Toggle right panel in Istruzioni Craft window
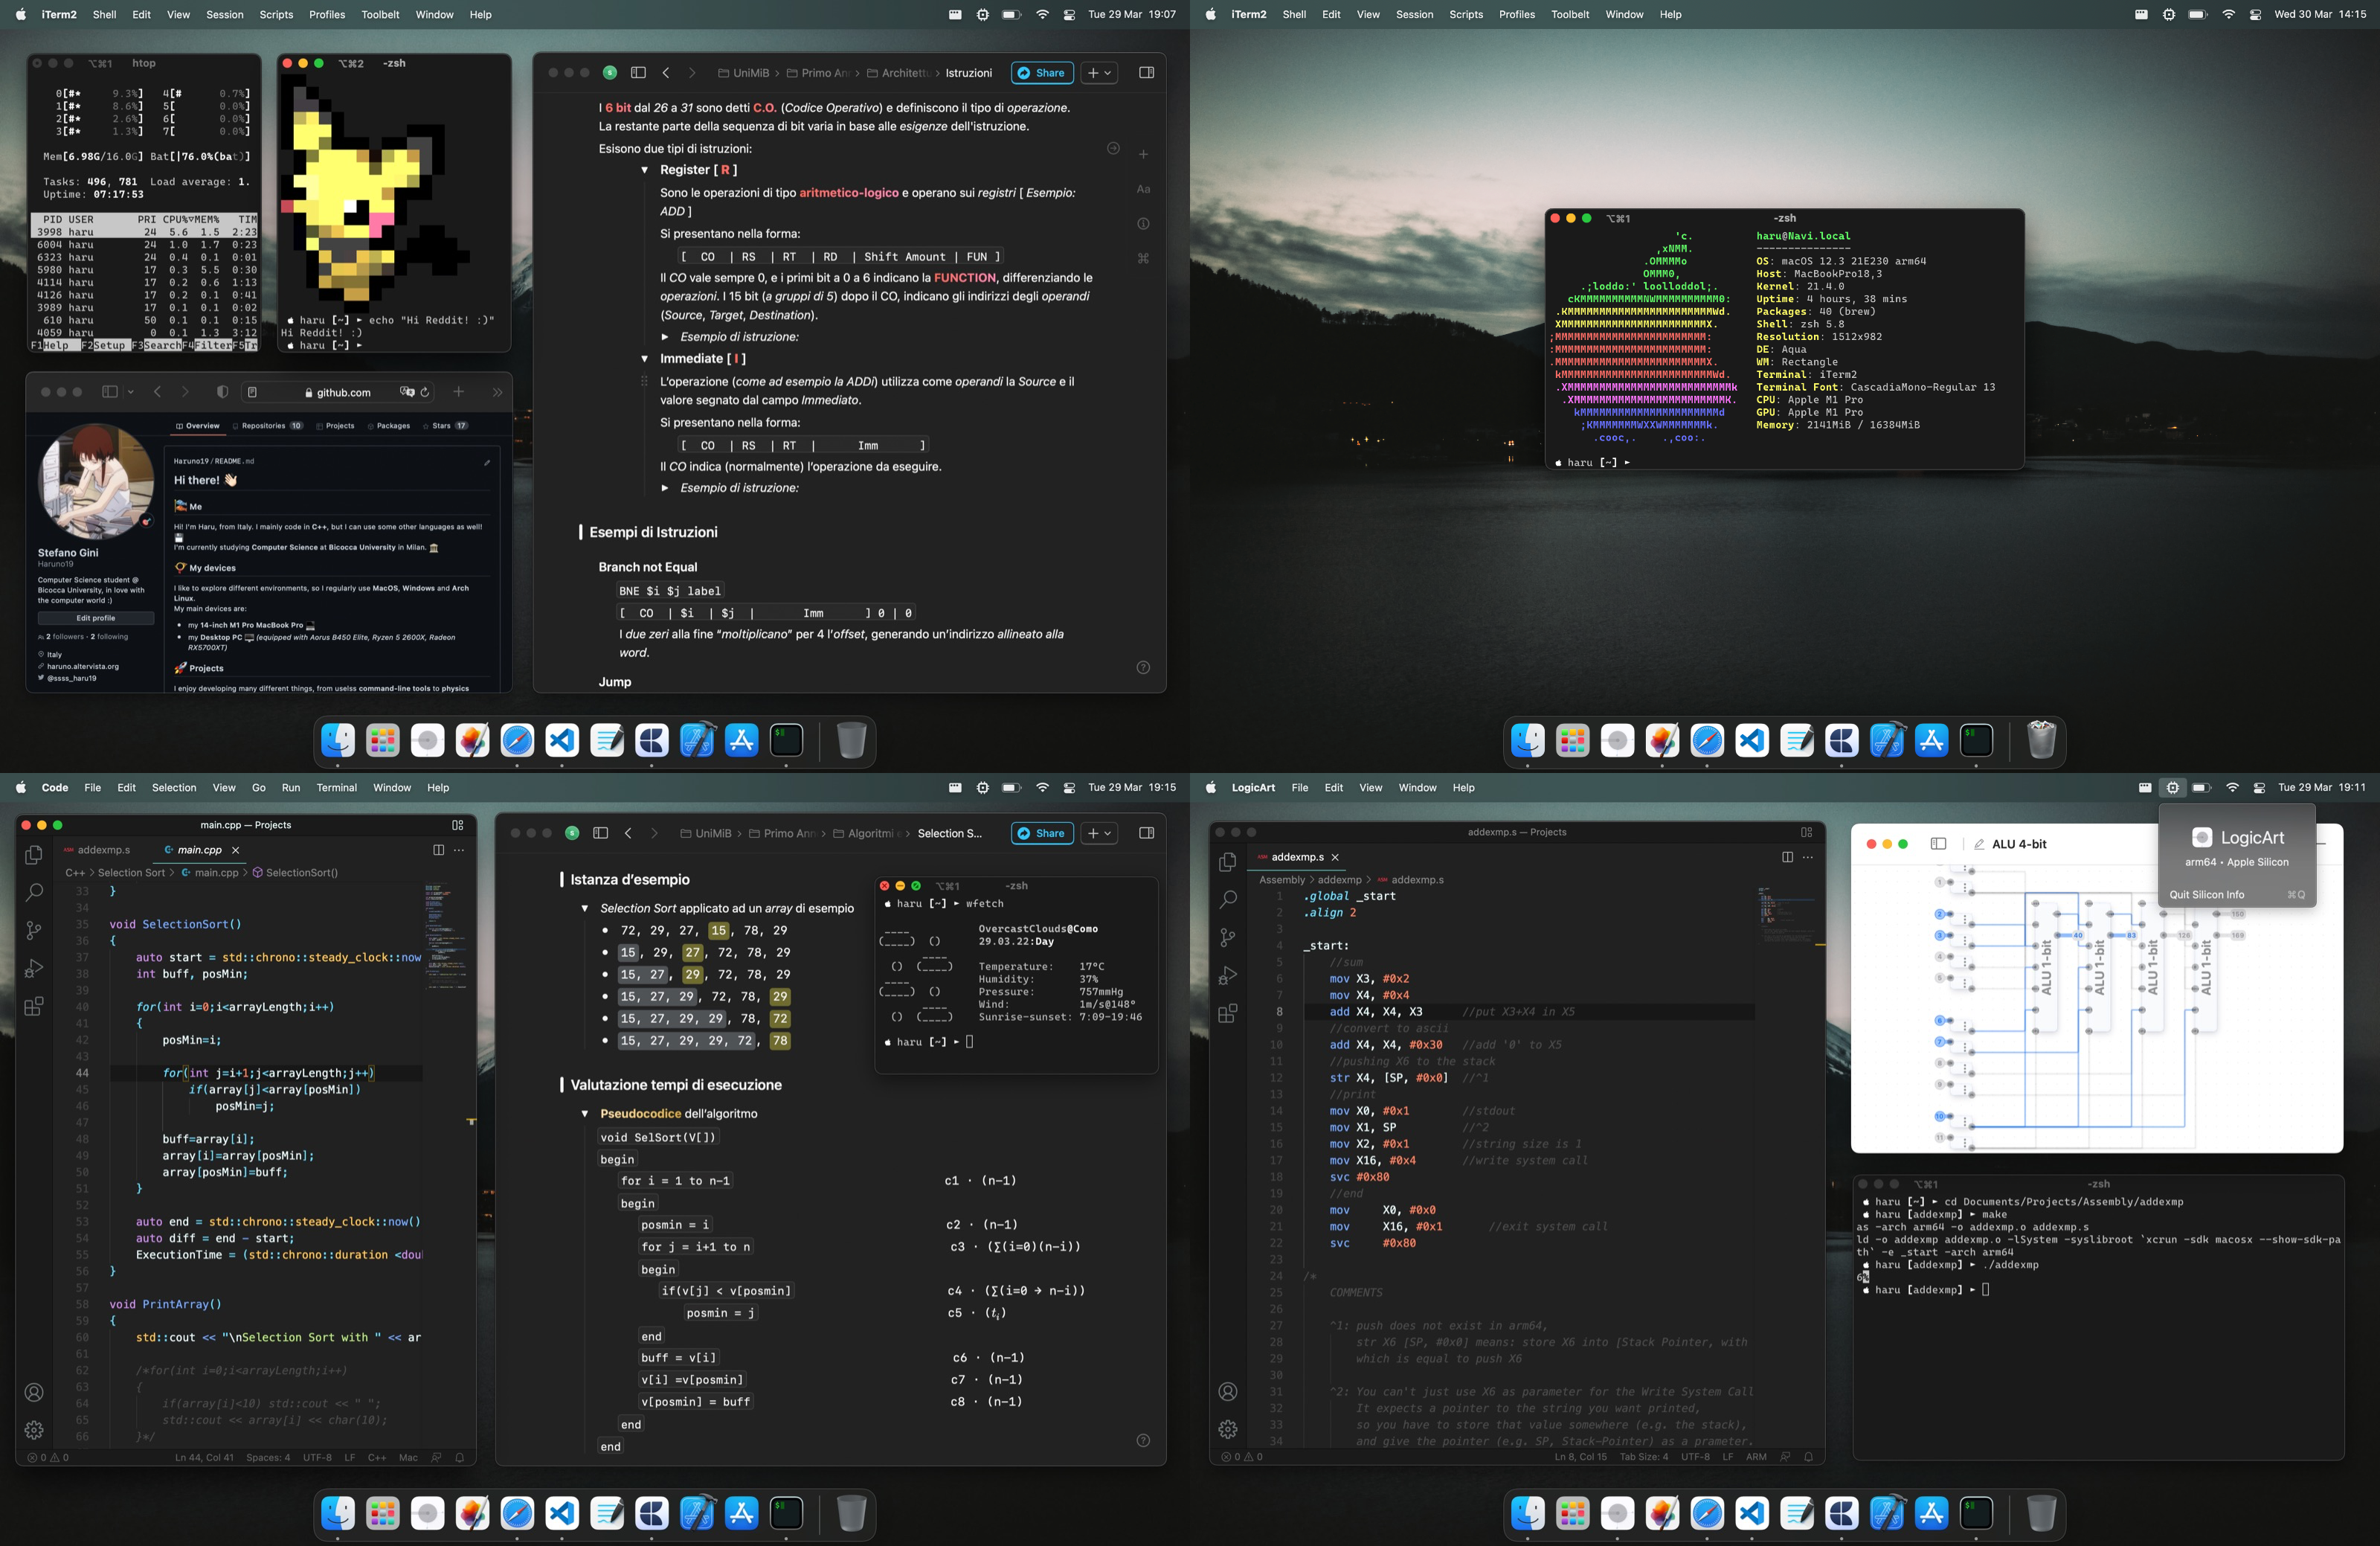This screenshot has height=1546, width=2380. (x=1146, y=73)
